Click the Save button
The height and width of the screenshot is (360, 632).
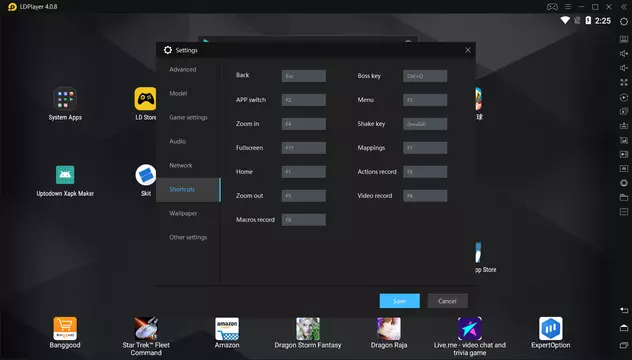coord(399,301)
